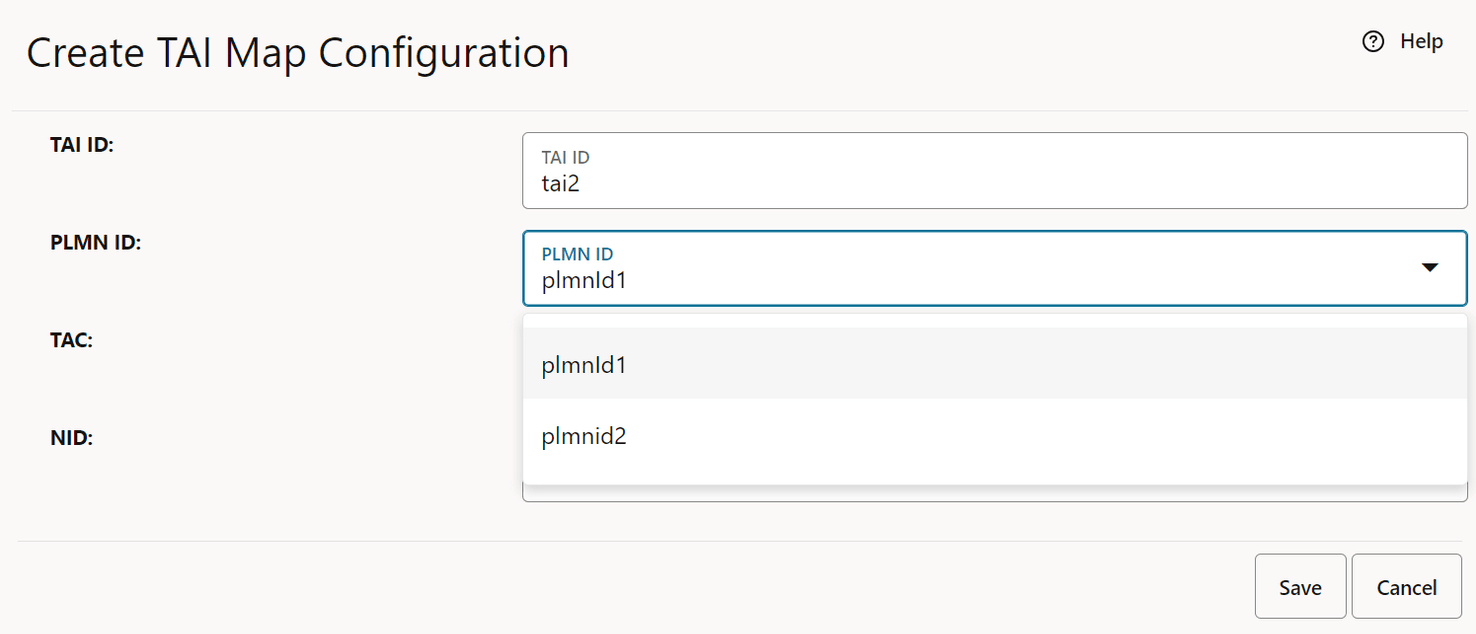This screenshot has height=634, width=1476.
Task: Click the TAI ID placeholder label
Action: [564, 157]
